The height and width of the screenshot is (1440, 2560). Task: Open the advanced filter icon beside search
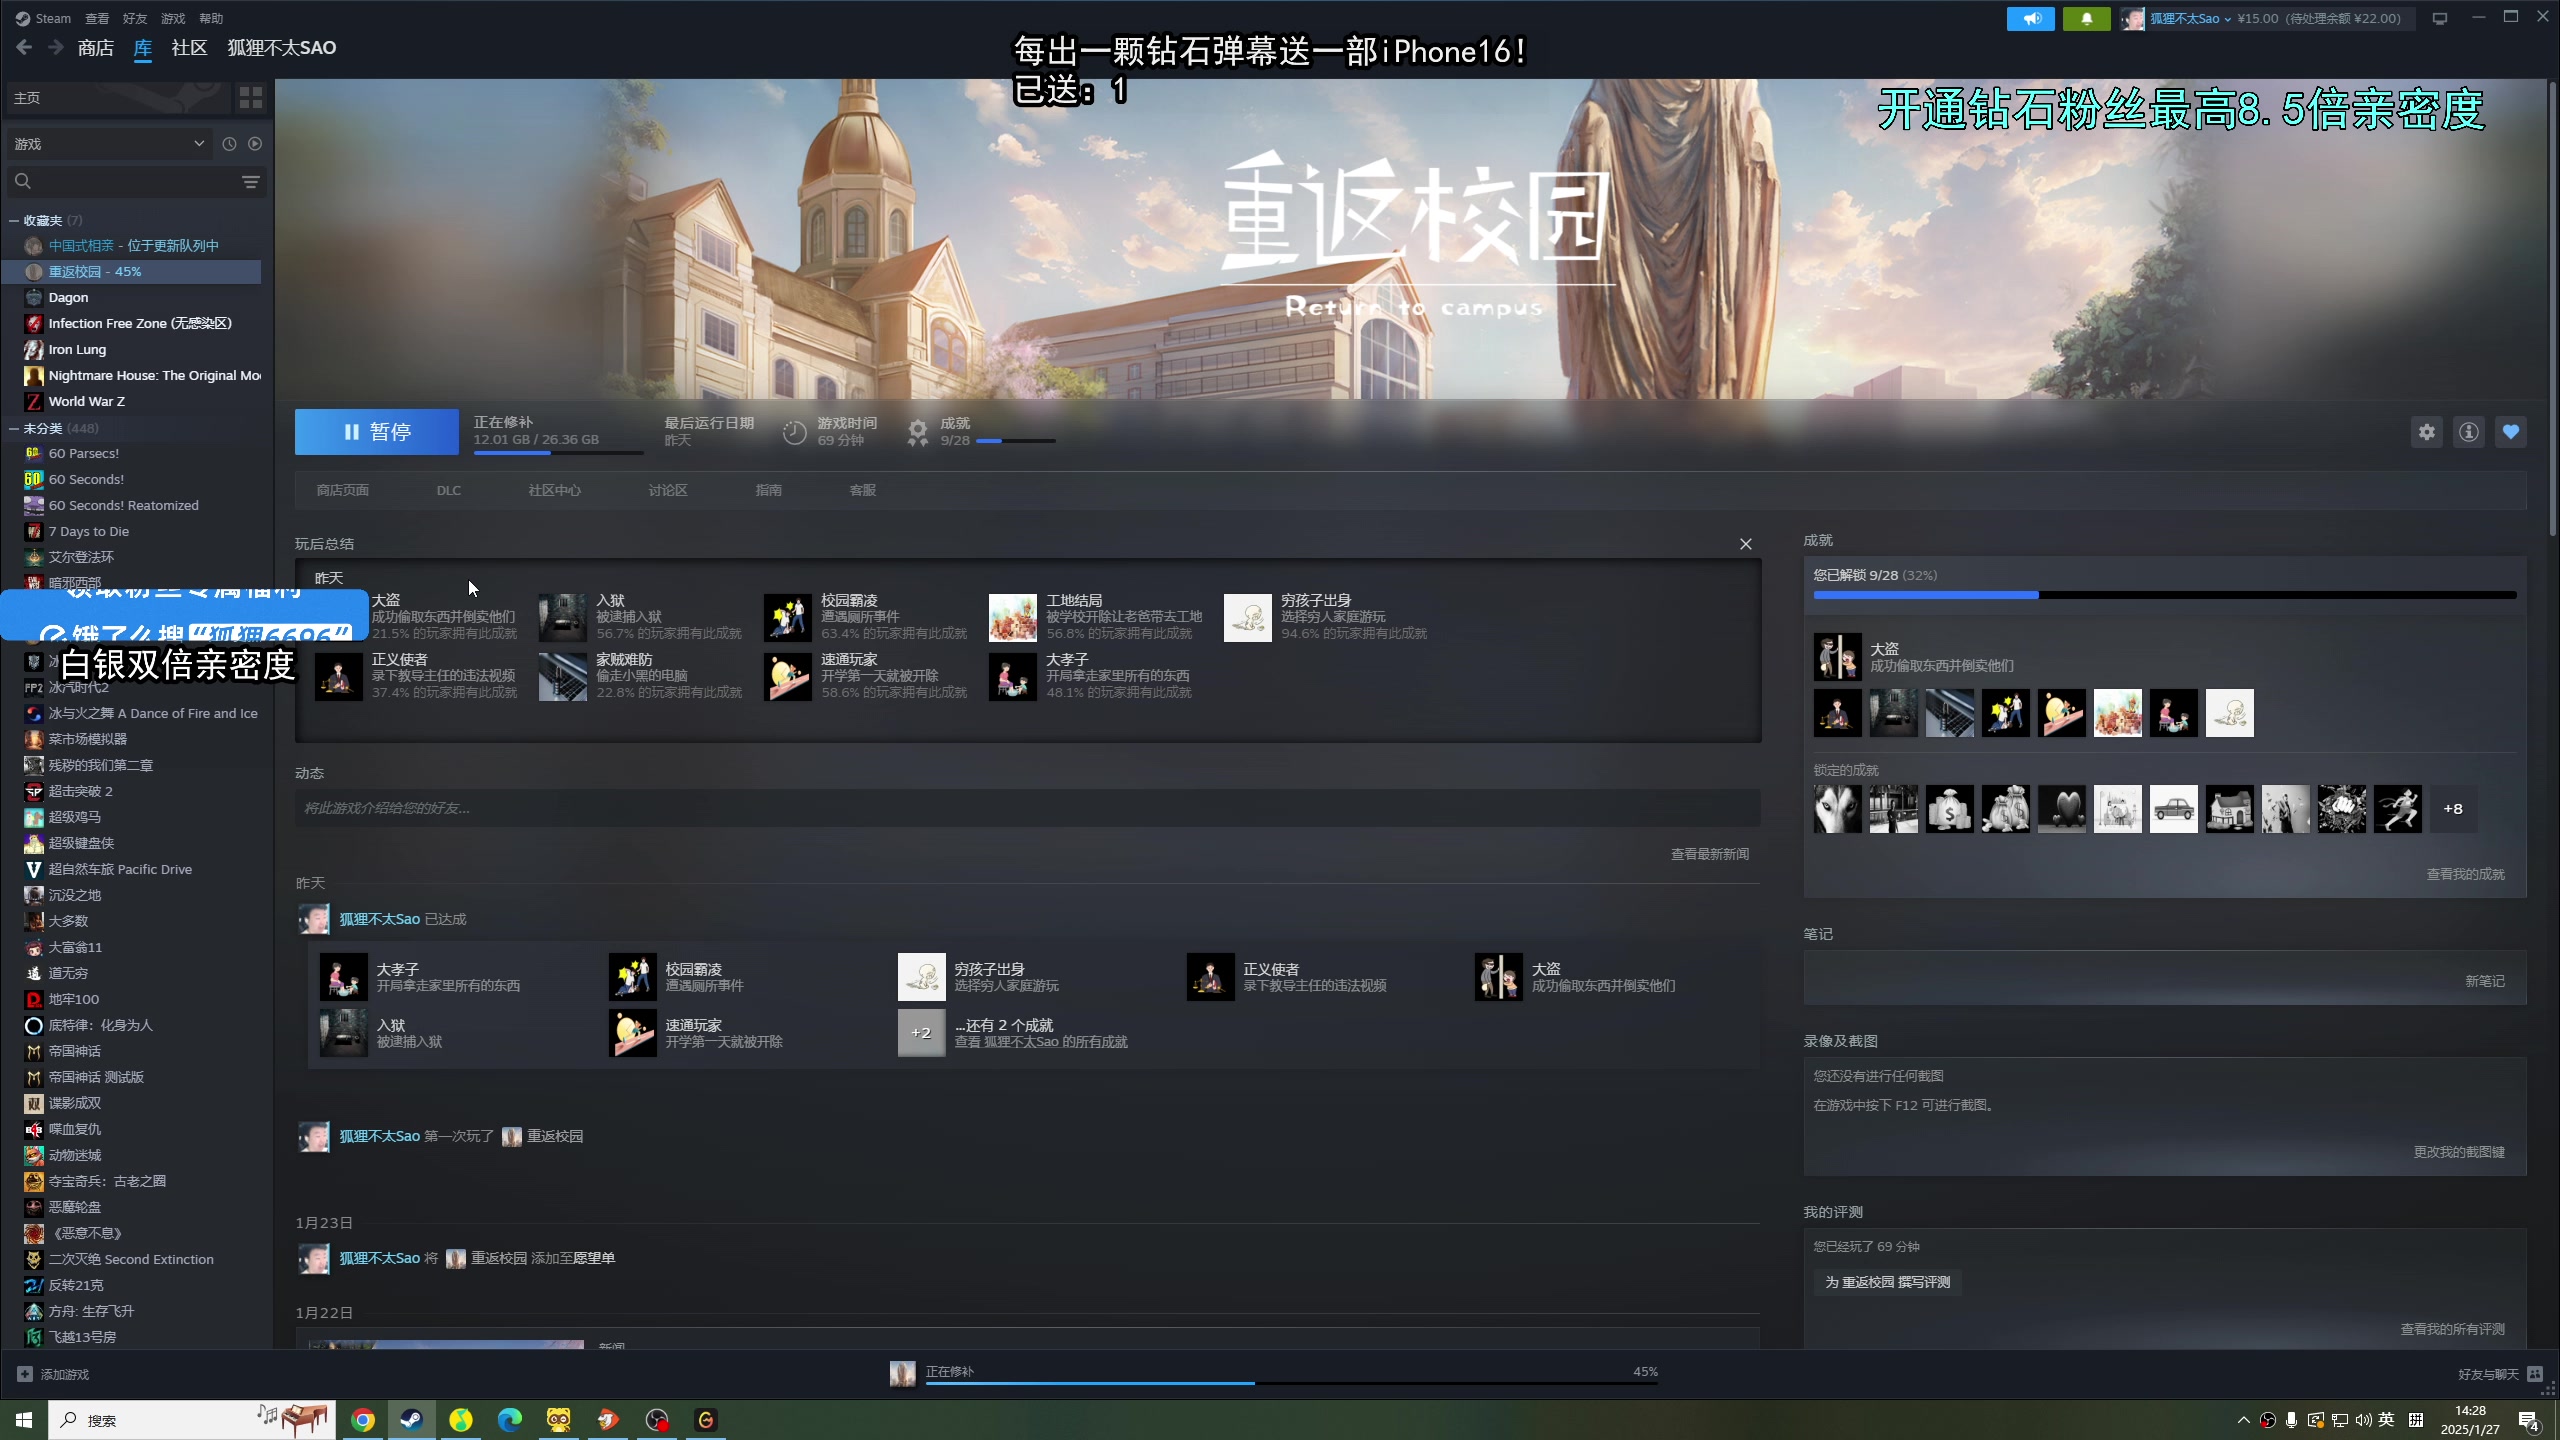click(x=250, y=181)
